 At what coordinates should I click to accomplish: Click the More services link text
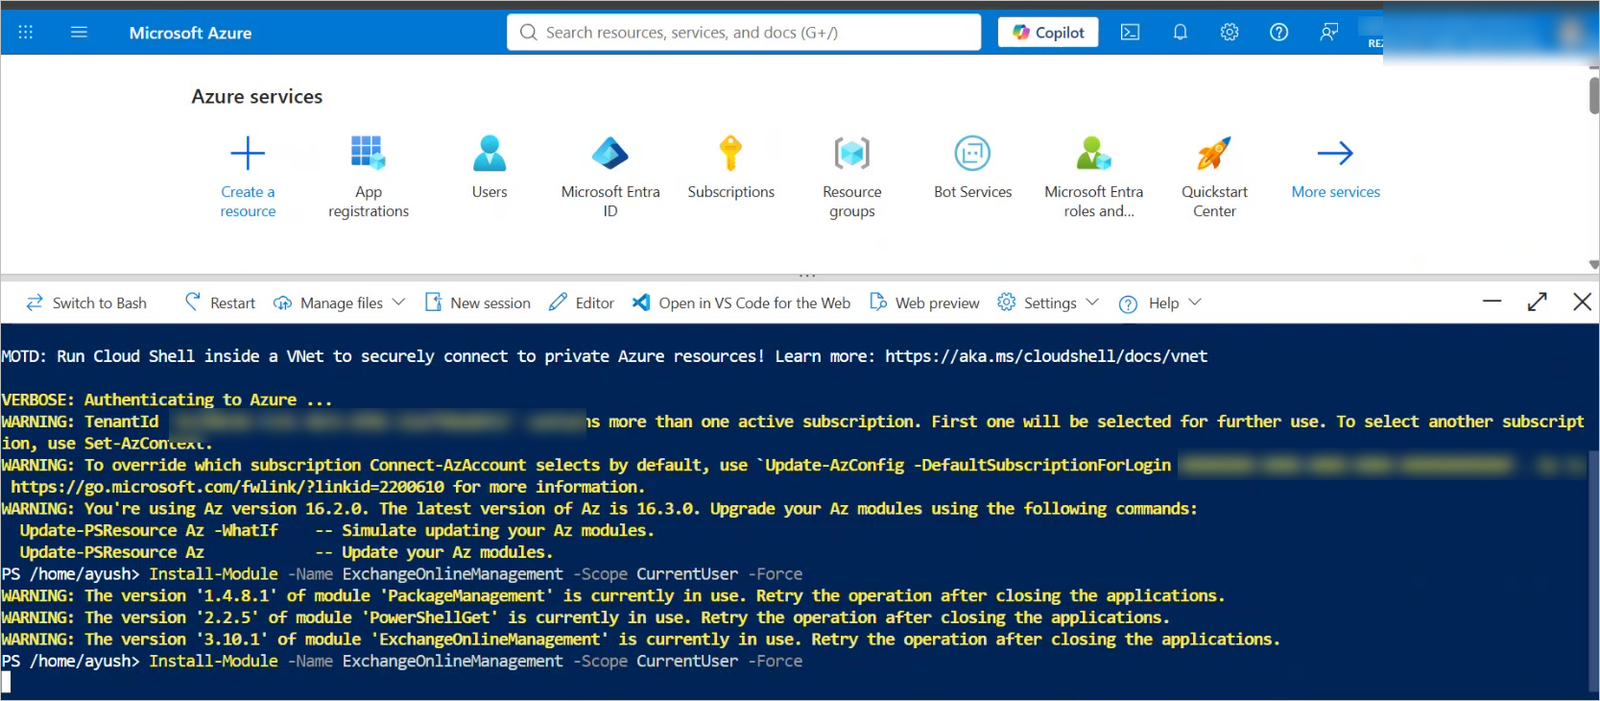tap(1335, 192)
